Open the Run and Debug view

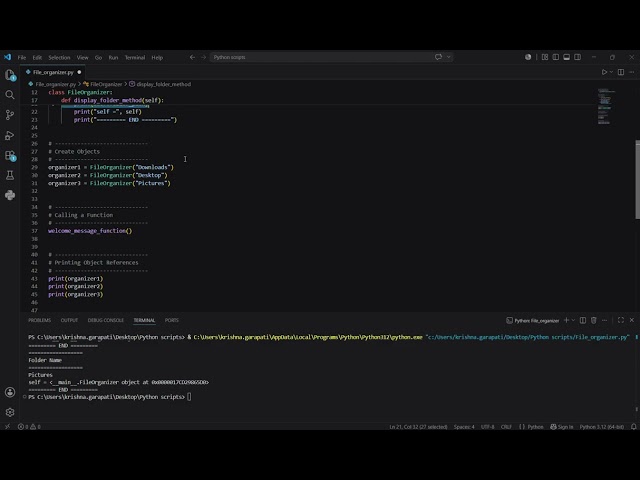point(10,135)
